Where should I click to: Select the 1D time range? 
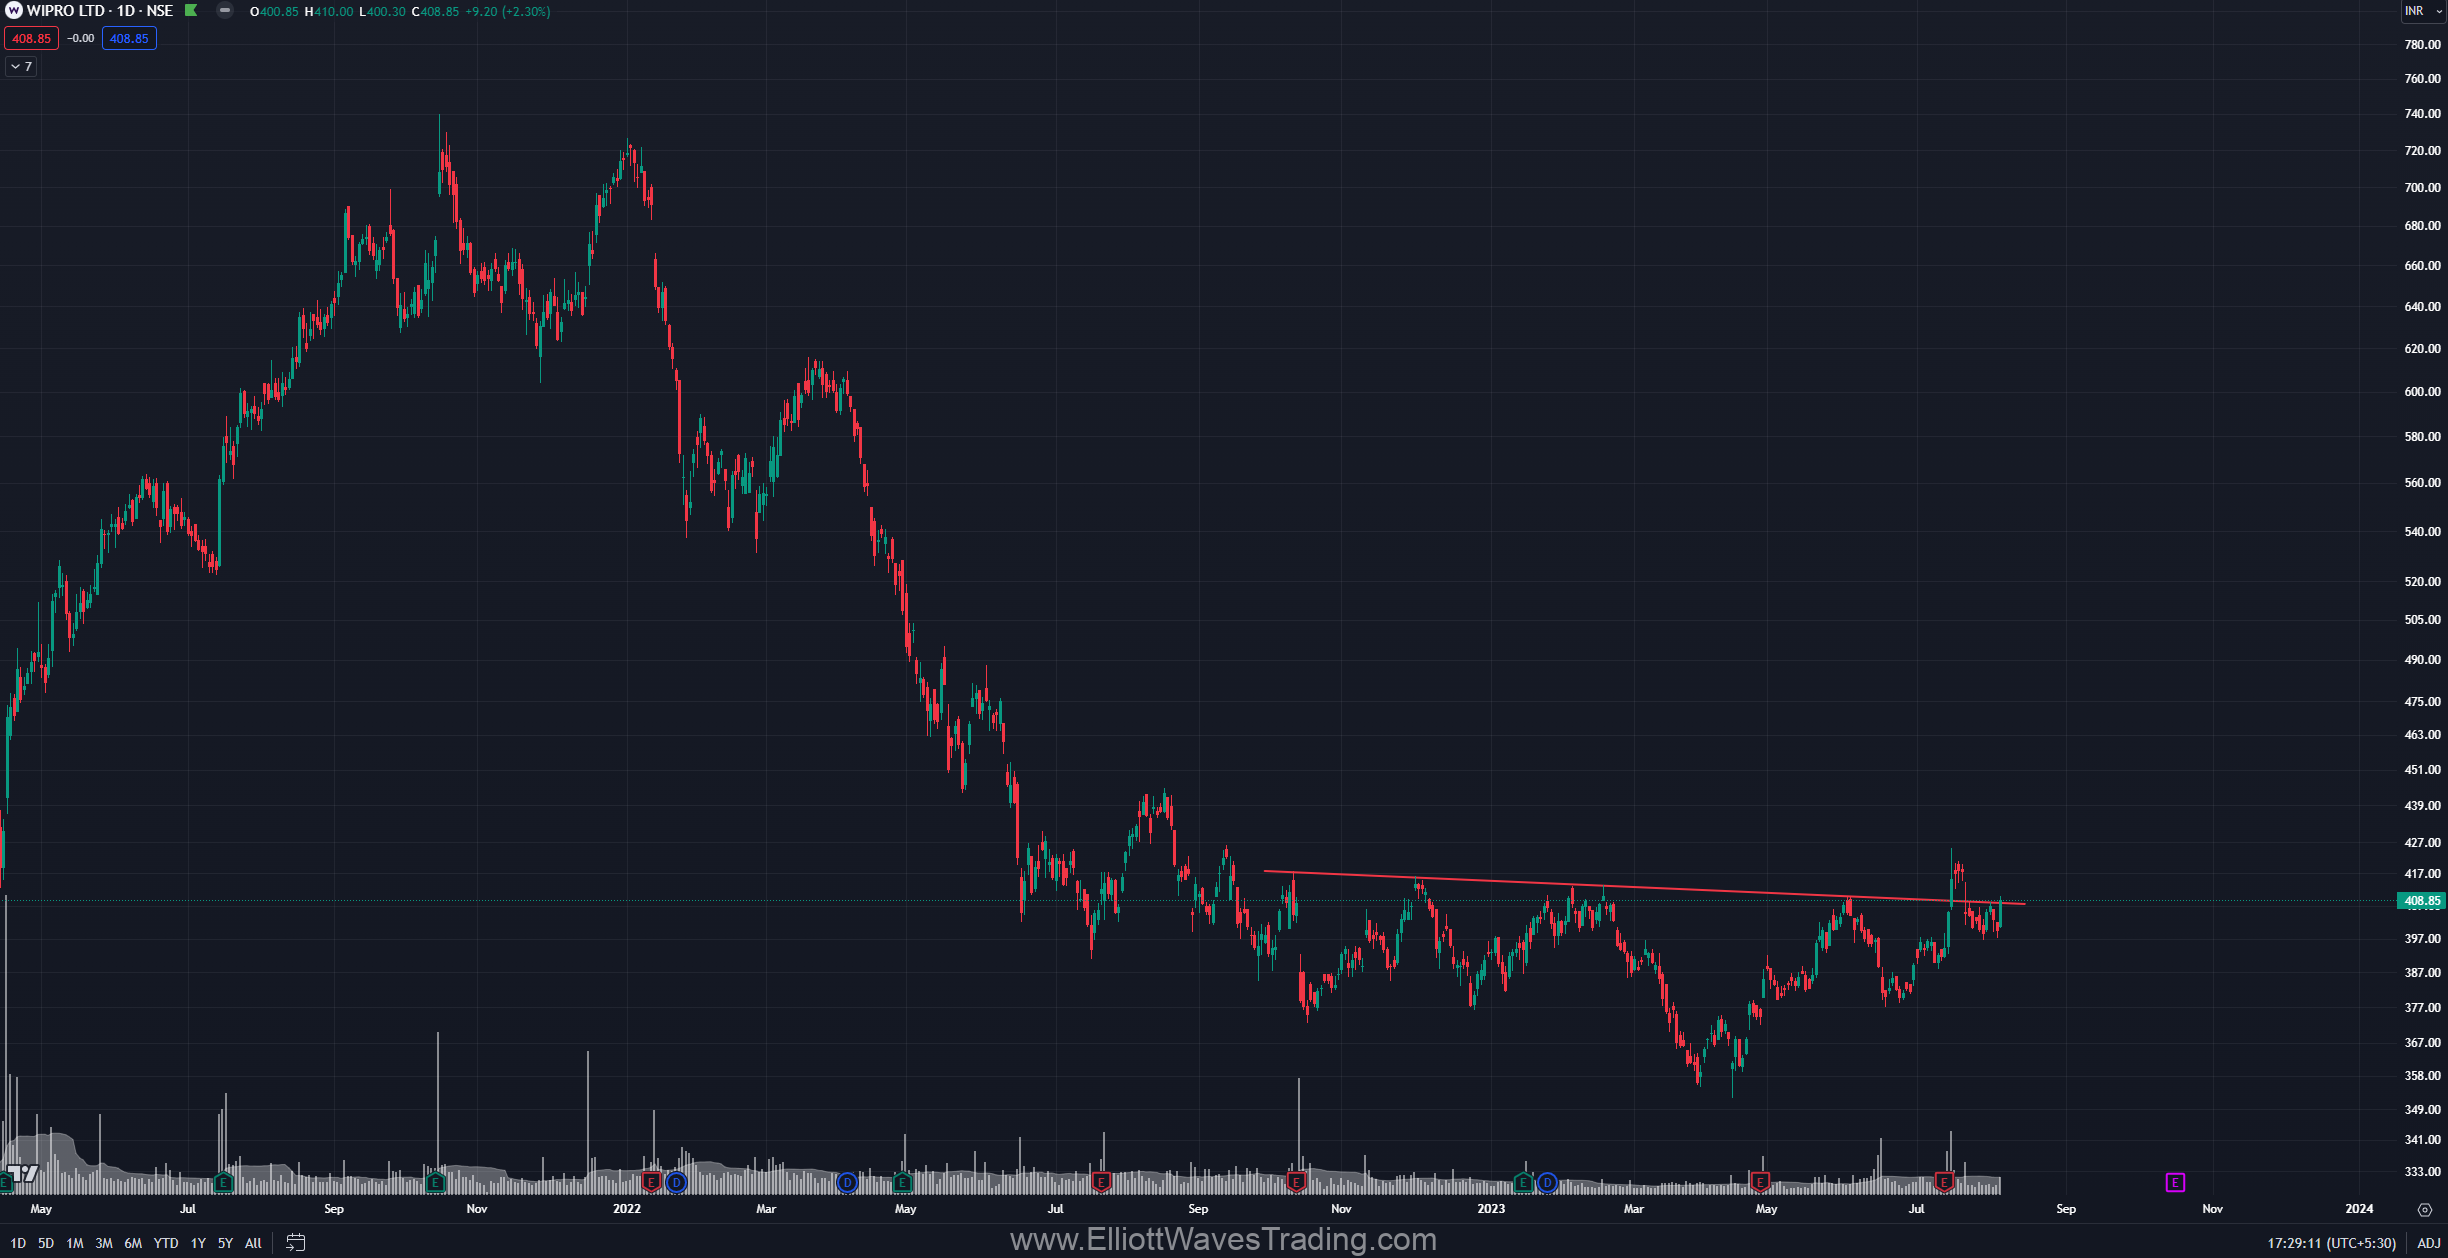tap(18, 1243)
